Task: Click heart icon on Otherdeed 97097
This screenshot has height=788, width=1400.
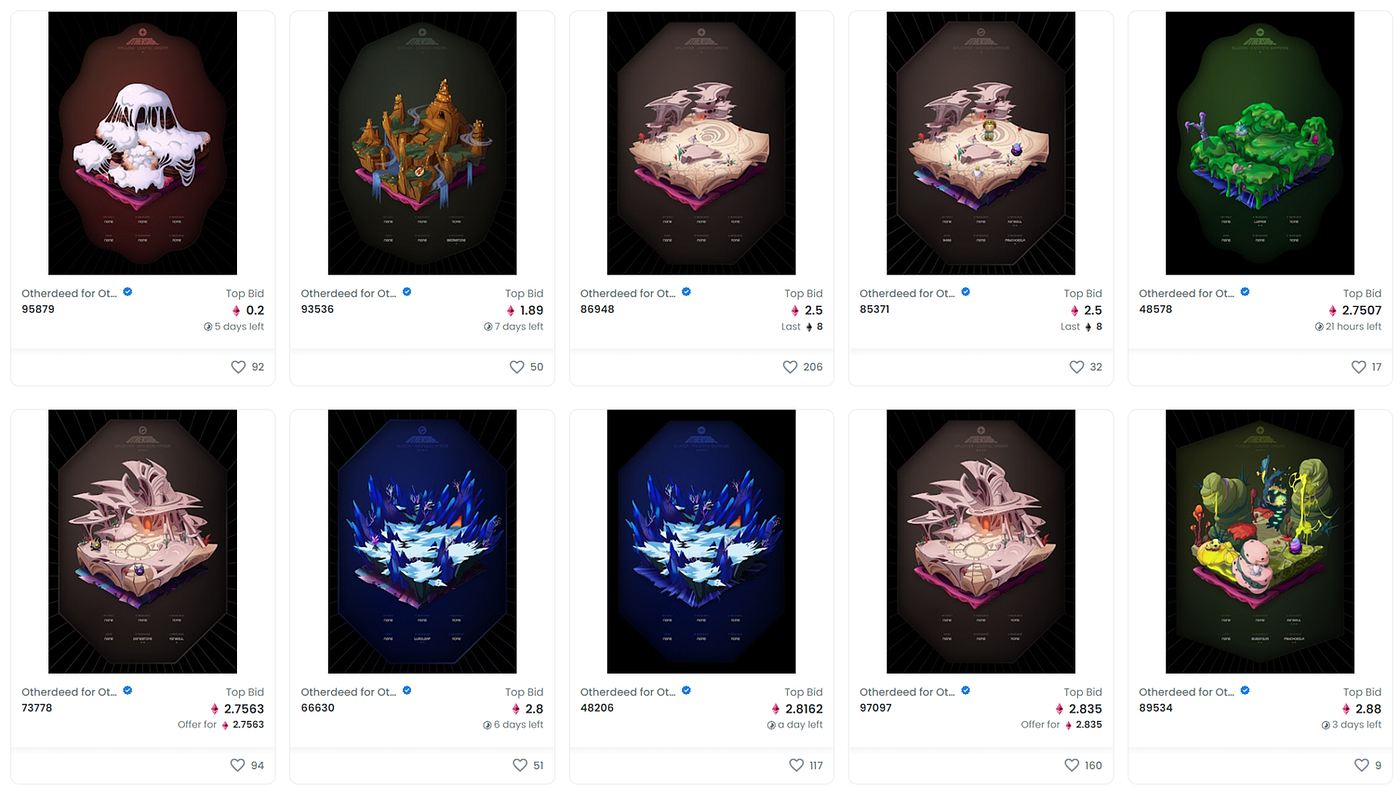Action: coord(1072,765)
